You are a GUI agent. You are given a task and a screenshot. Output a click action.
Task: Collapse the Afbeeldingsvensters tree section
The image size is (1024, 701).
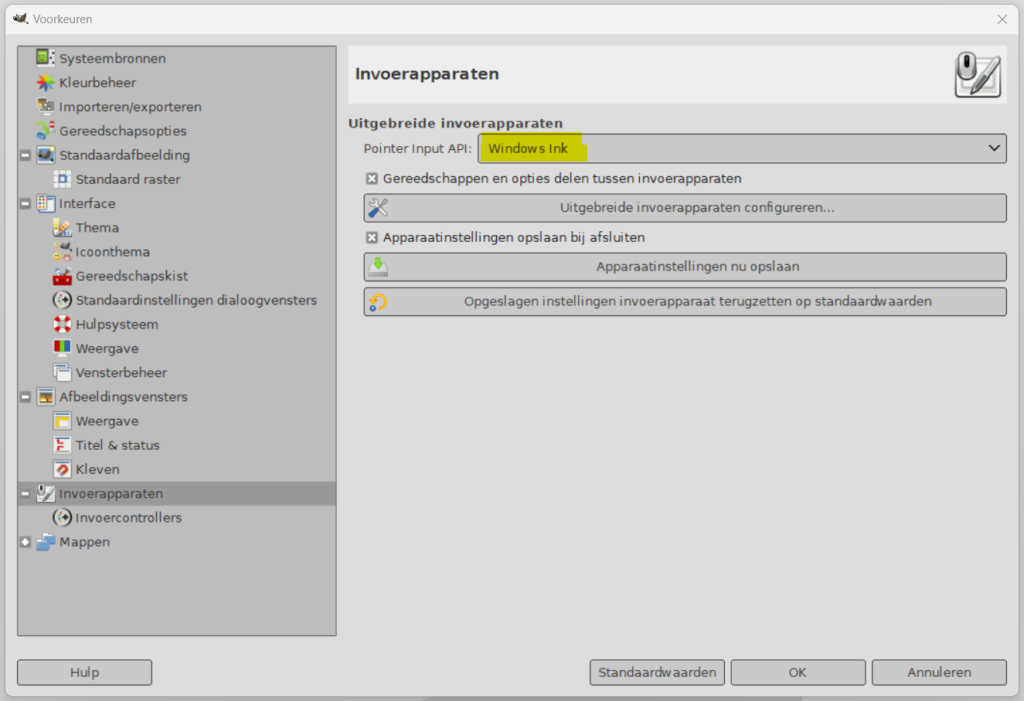coord(25,397)
